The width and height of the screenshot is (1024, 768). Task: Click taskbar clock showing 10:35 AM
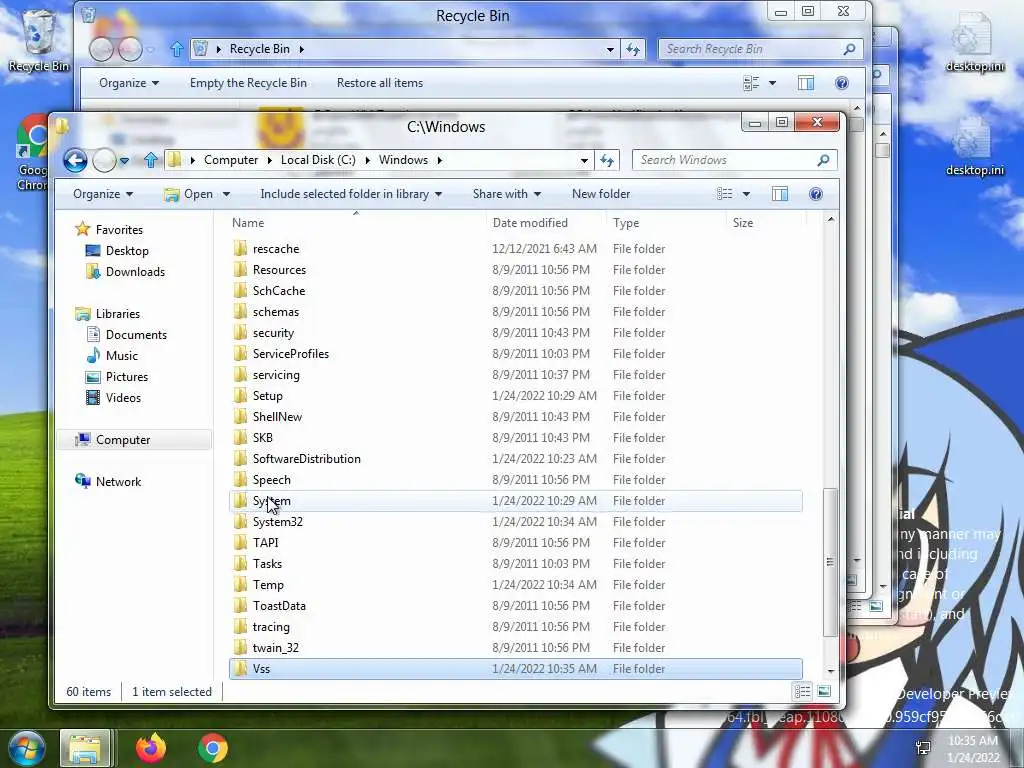pos(973,749)
